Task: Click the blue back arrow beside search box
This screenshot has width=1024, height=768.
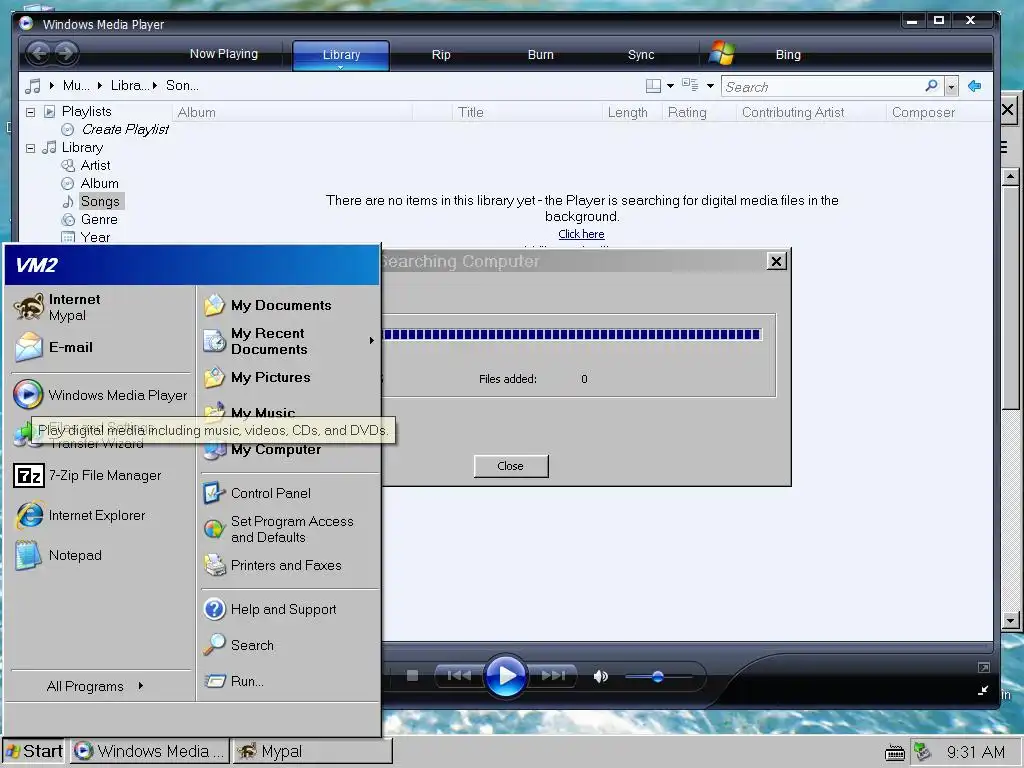Action: pyautogui.click(x=974, y=86)
